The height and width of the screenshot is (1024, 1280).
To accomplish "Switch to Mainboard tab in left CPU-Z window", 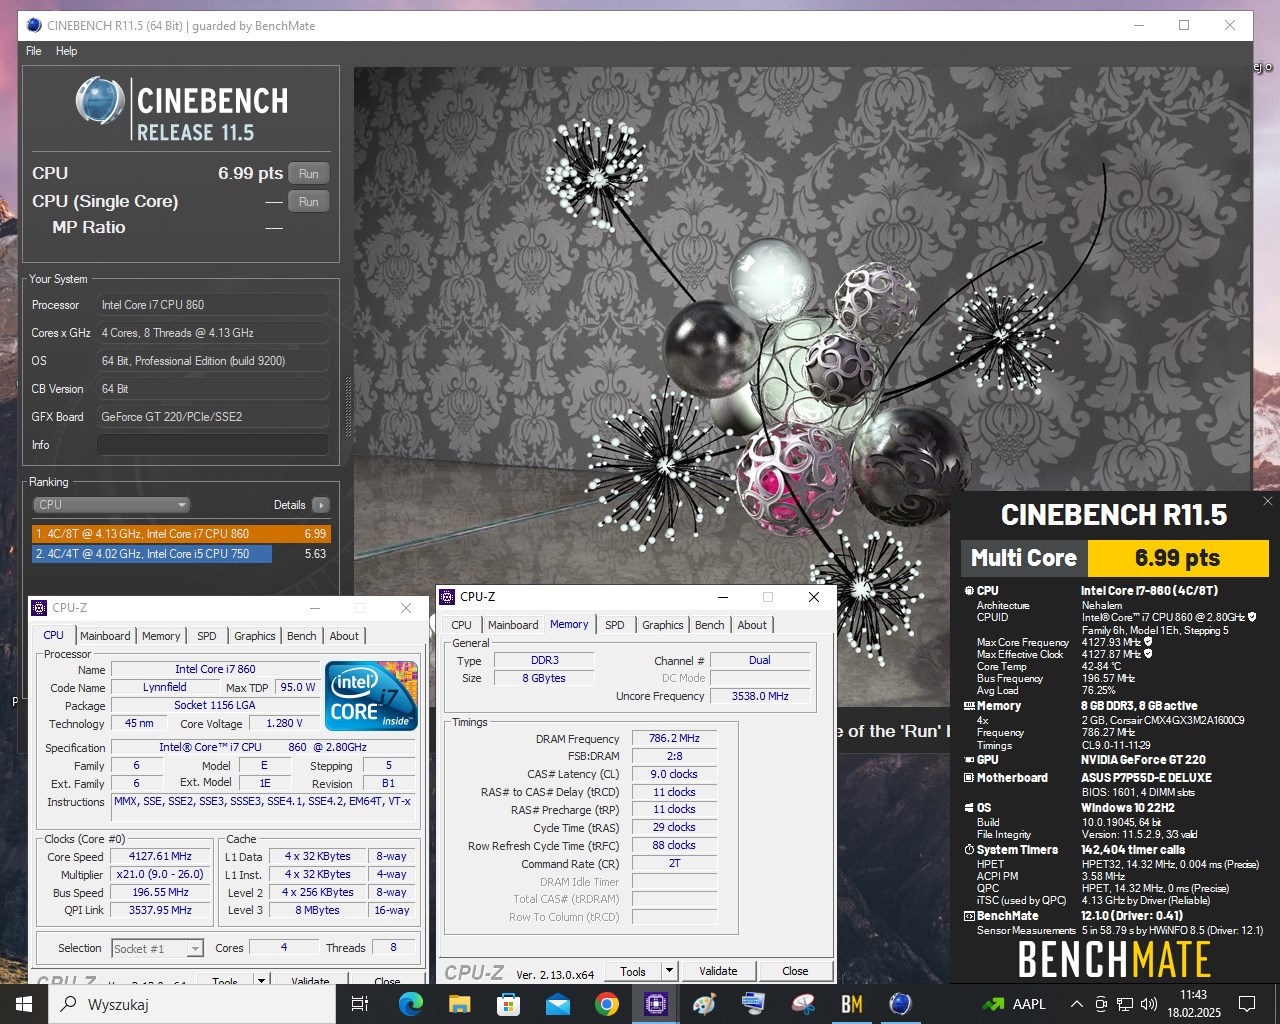I will pyautogui.click(x=105, y=636).
